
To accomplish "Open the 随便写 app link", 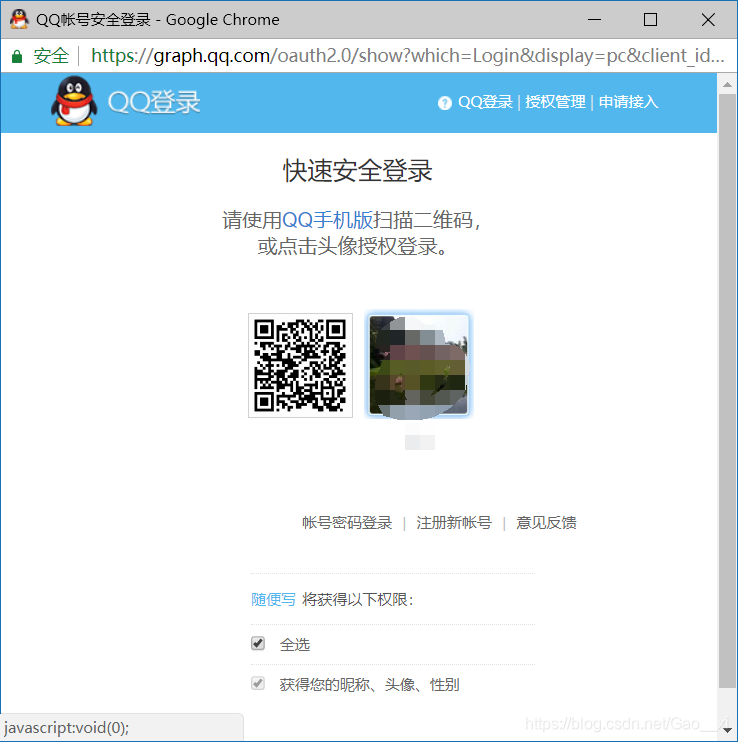I will (x=273, y=600).
